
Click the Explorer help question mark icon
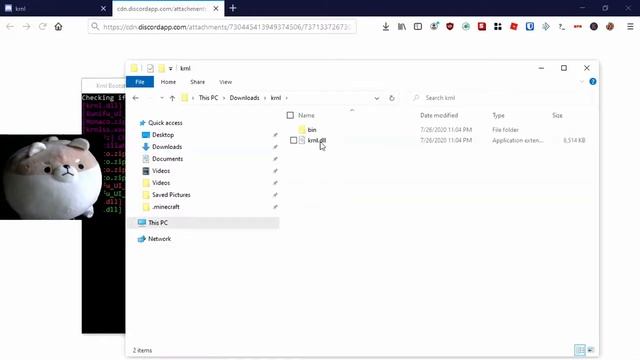point(593,82)
